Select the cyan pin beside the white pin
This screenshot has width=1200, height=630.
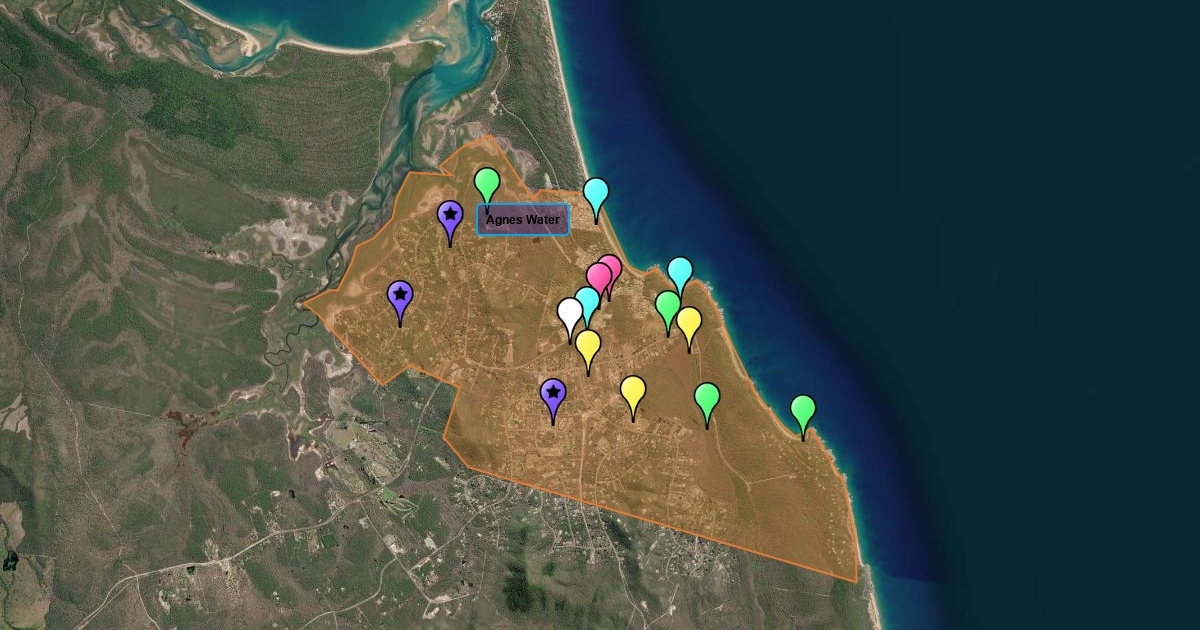click(588, 300)
